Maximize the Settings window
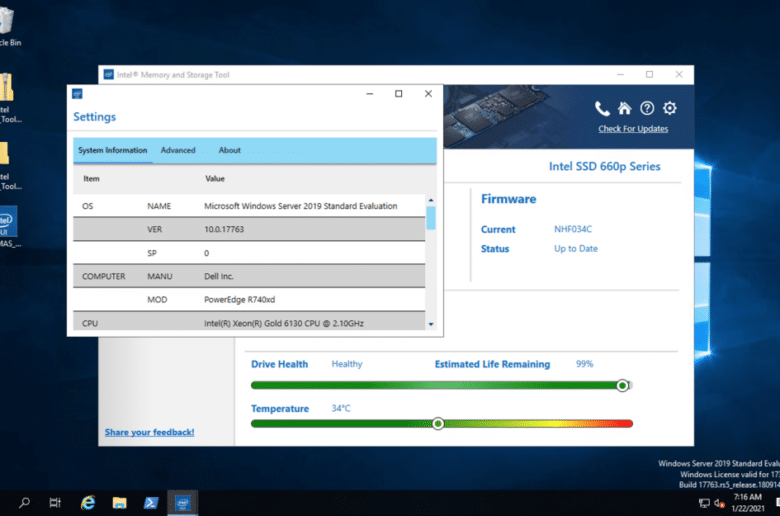The height and width of the screenshot is (516, 780). pos(398,94)
